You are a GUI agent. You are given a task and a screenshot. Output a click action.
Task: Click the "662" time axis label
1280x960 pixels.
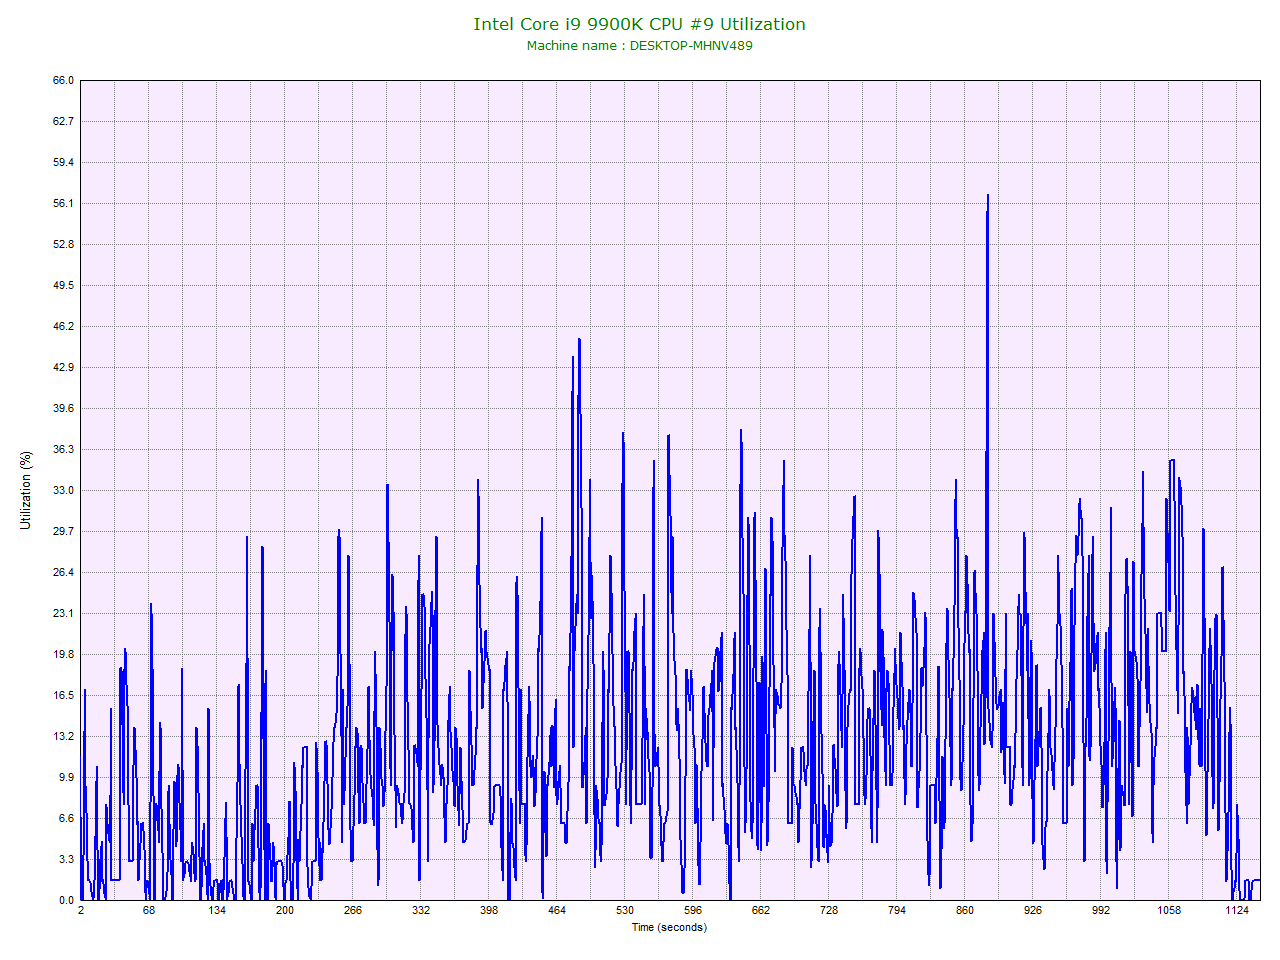coord(761,911)
